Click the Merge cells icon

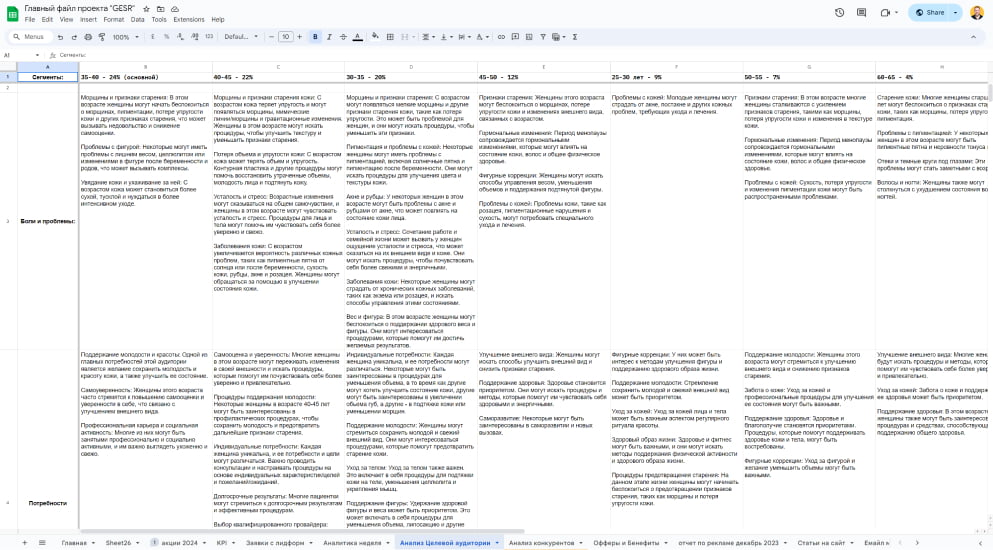tap(404, 37)
